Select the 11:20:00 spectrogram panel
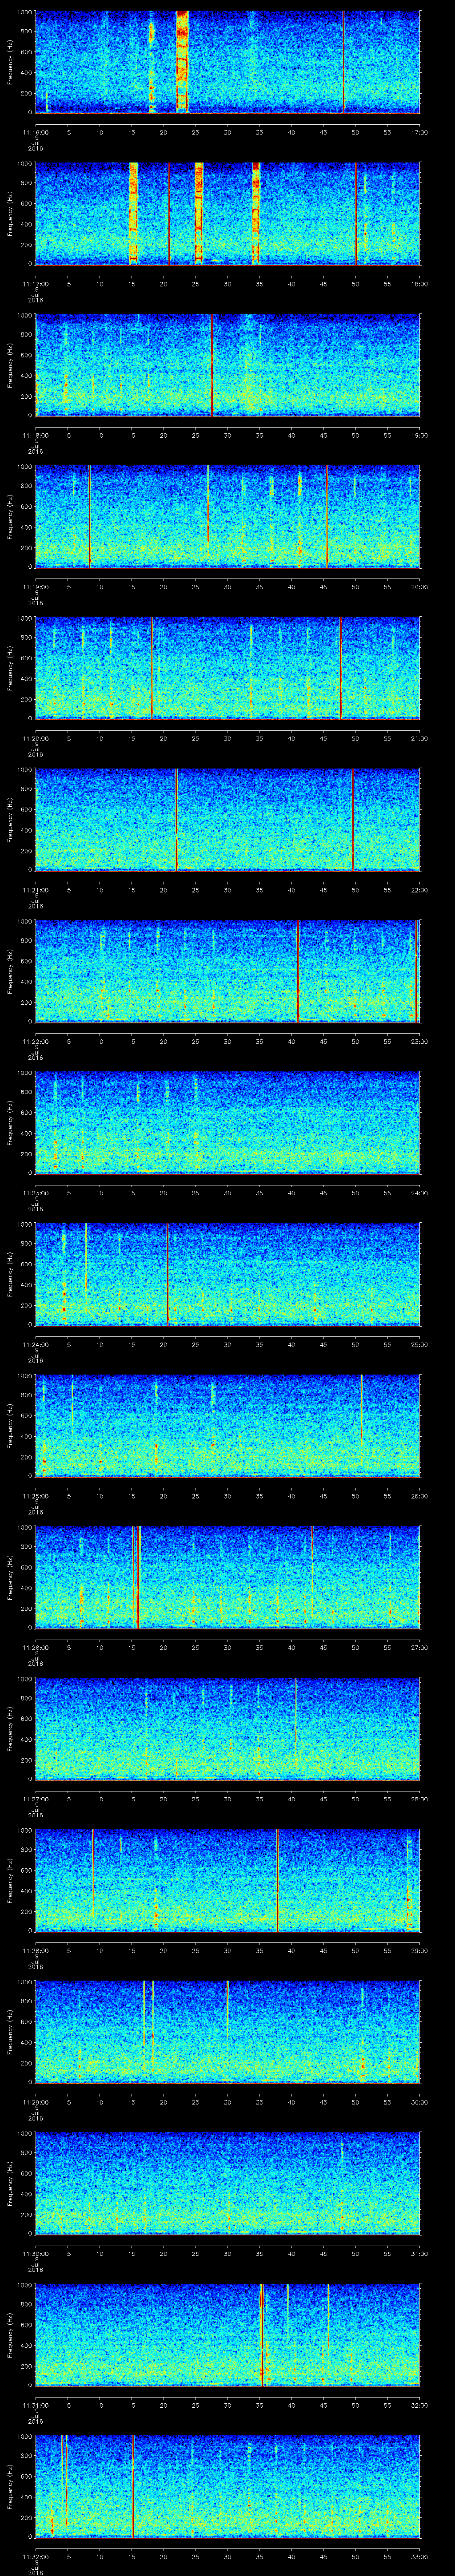The width and height of the screenshot is (455, 2576). (x=227, y=668)
